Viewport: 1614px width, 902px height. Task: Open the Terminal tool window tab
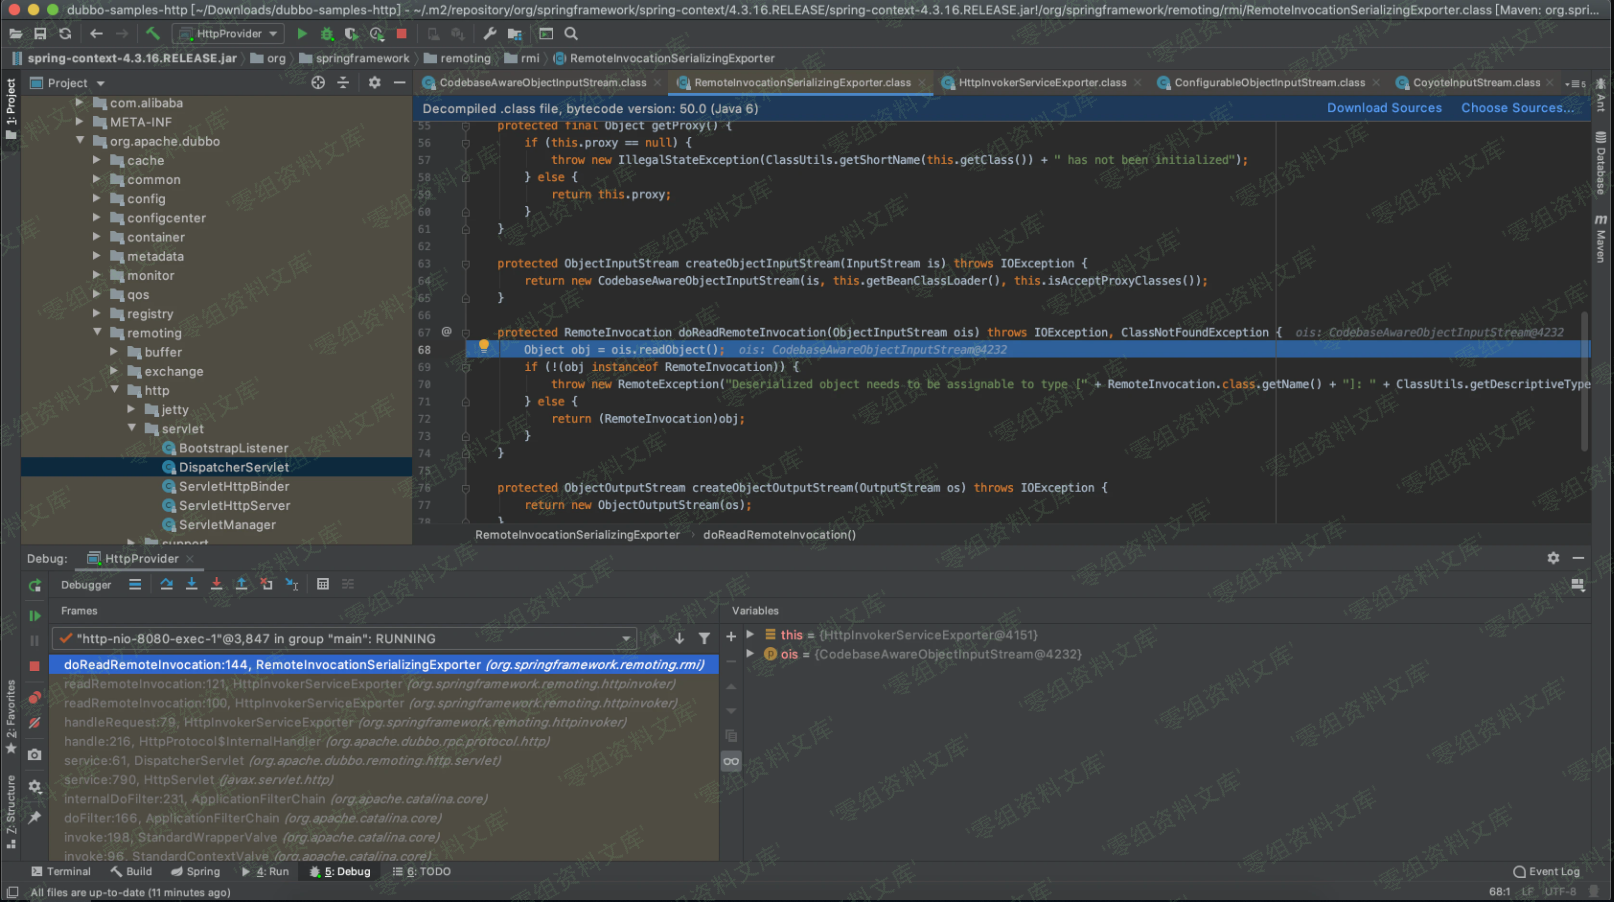[60, 872]
